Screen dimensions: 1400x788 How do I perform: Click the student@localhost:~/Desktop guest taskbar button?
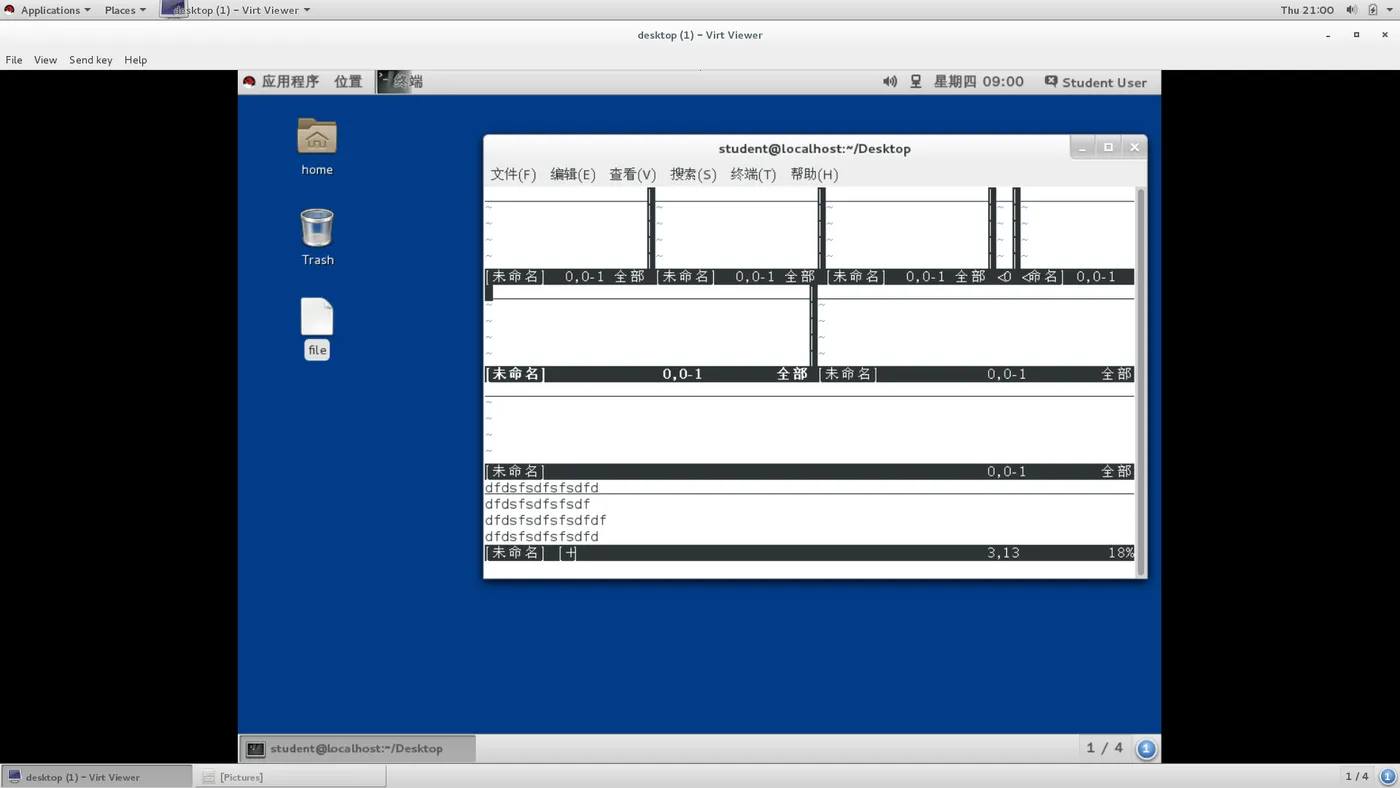tap(358, 748)
